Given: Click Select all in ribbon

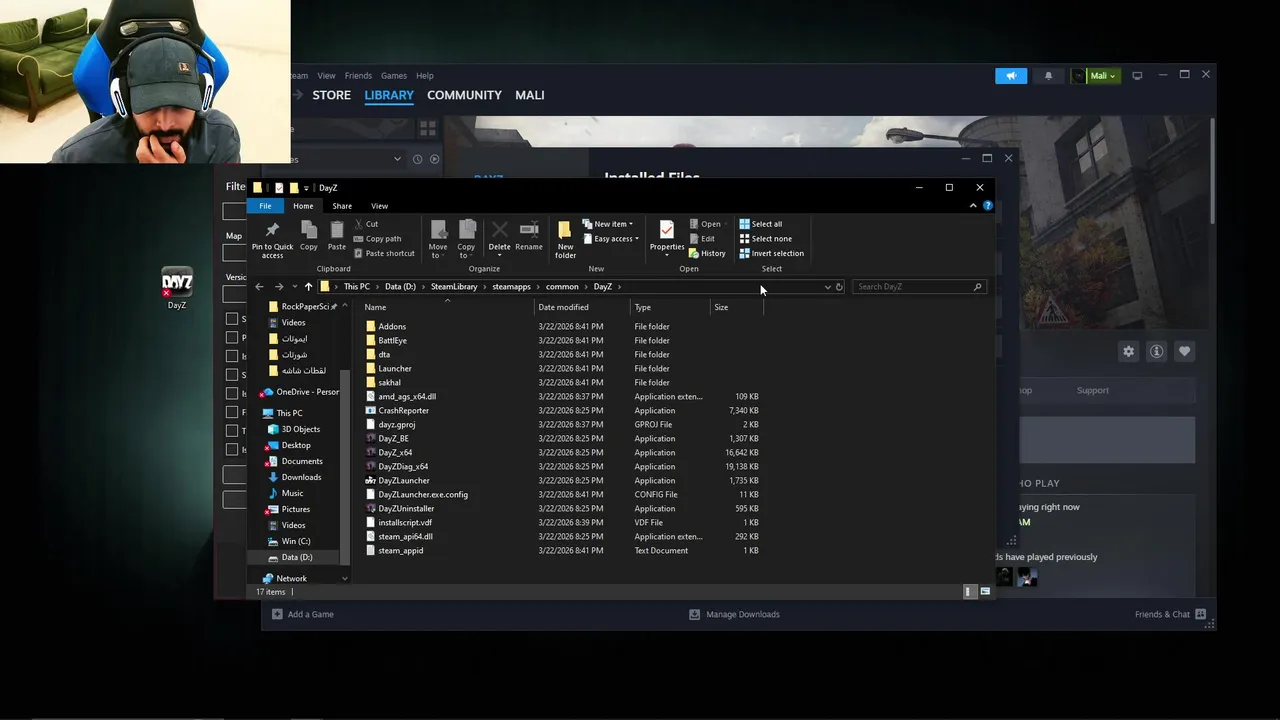Looking at the screenshot, I should pos(761,224).
